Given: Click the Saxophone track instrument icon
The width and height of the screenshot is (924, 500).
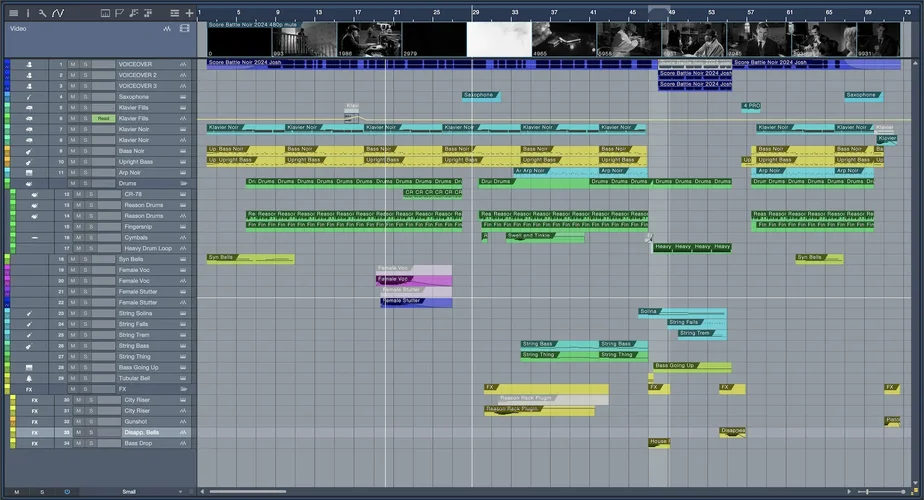Looking at the screenshot, I should tap(29, 97).
